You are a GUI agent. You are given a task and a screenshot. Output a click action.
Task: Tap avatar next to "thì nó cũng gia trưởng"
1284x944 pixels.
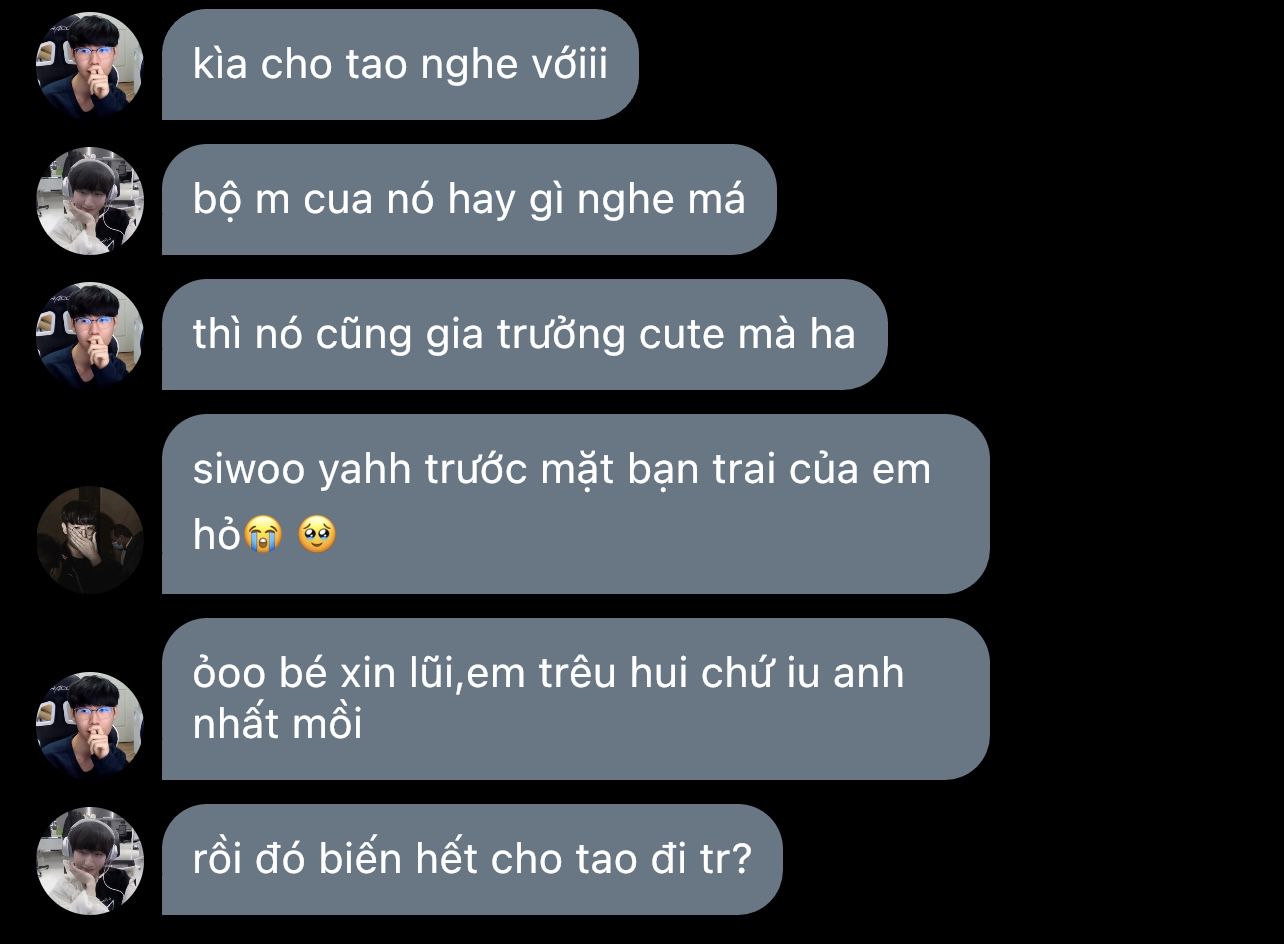coord(90,335)
